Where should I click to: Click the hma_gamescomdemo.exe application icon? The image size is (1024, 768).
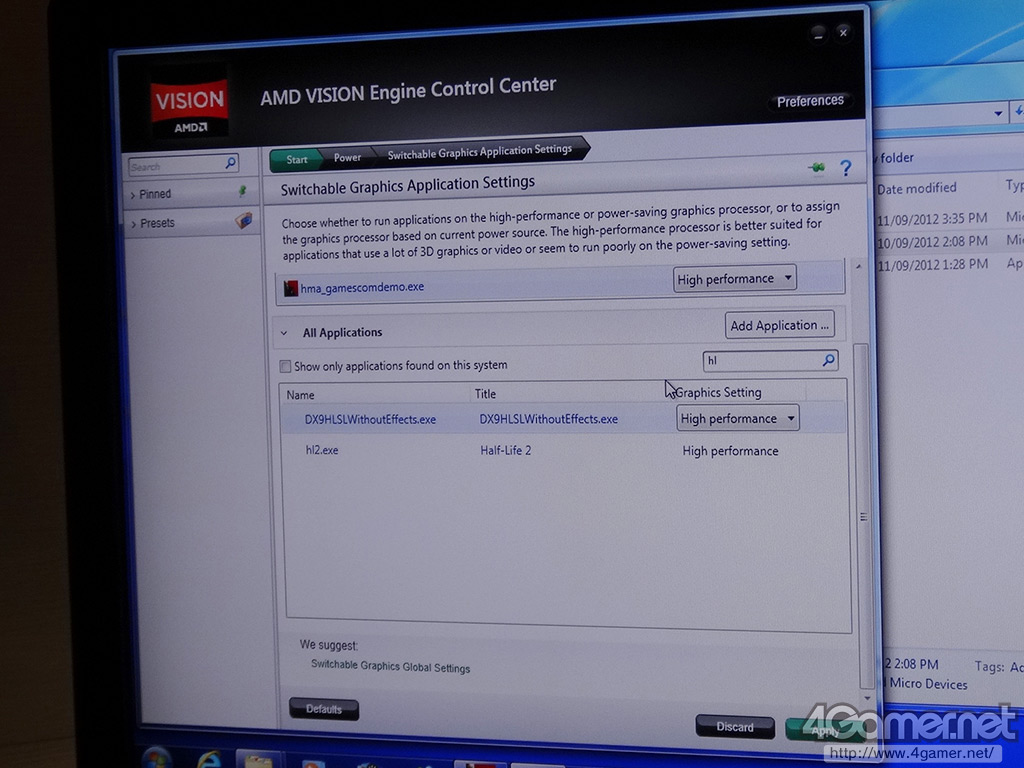click(x=291, y=288)
